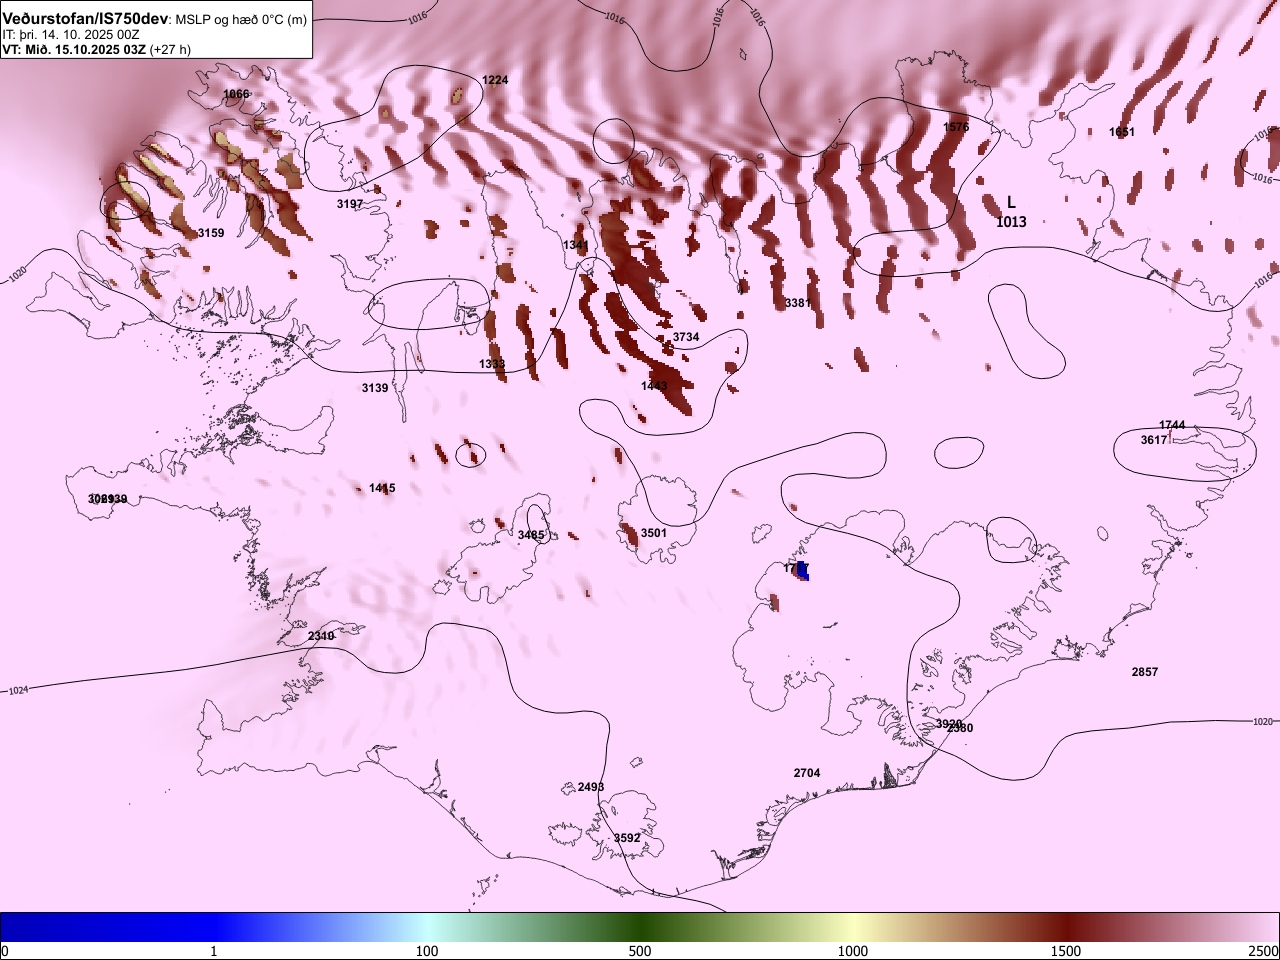Click the 1333 height label

(492, 364)
